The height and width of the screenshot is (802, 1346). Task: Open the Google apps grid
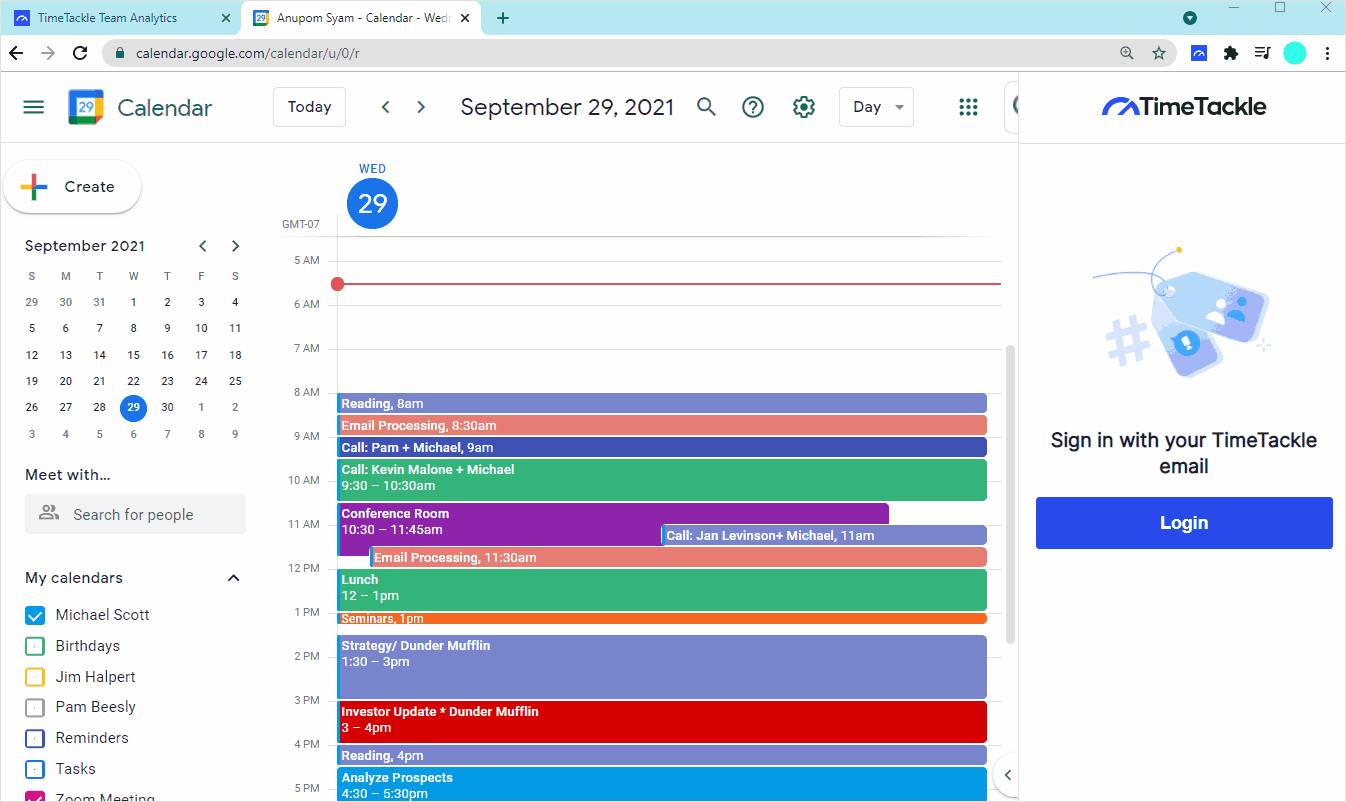coord(968,107)
